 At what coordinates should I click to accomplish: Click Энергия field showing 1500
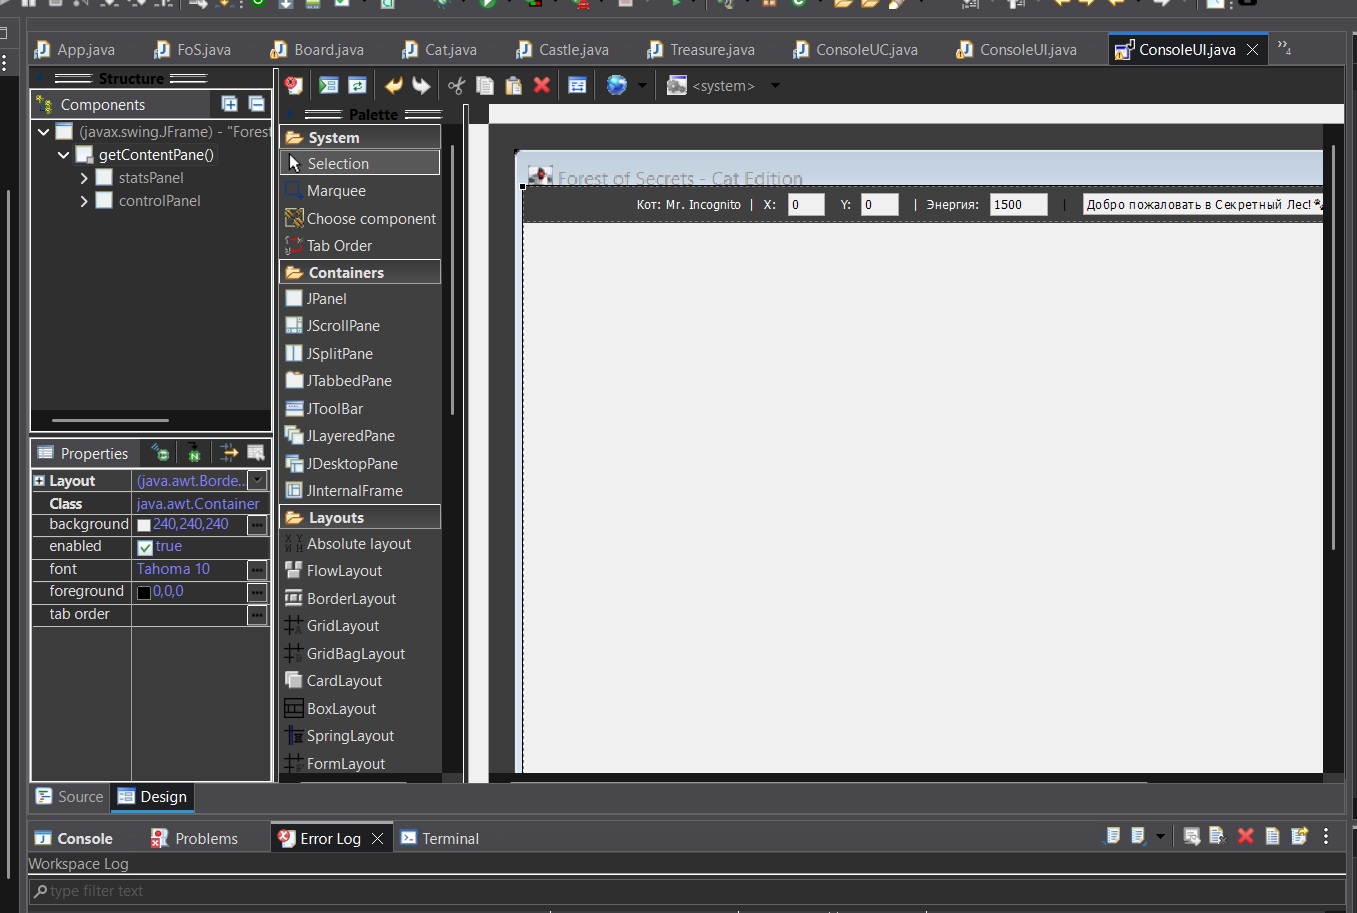1018,205
